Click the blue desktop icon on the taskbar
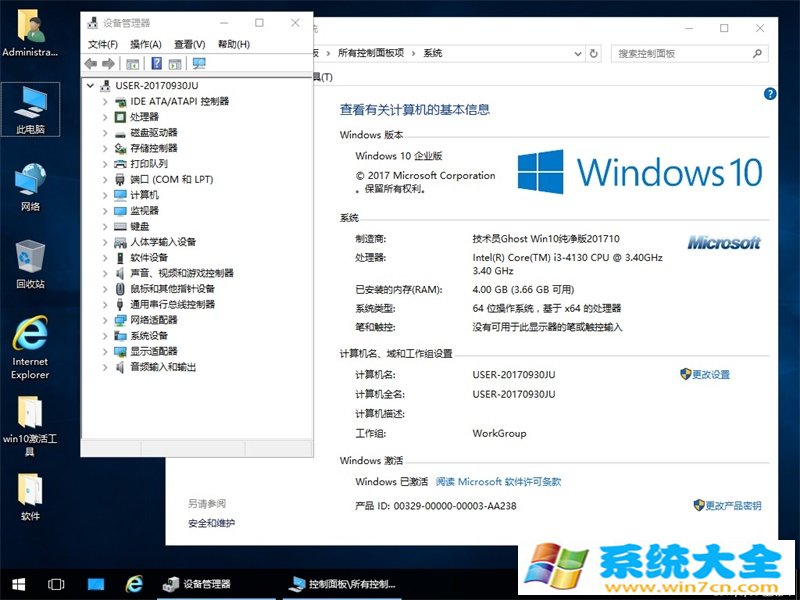Screen dimensions: 800x600 pyautogui.click(x=95, y=584)
